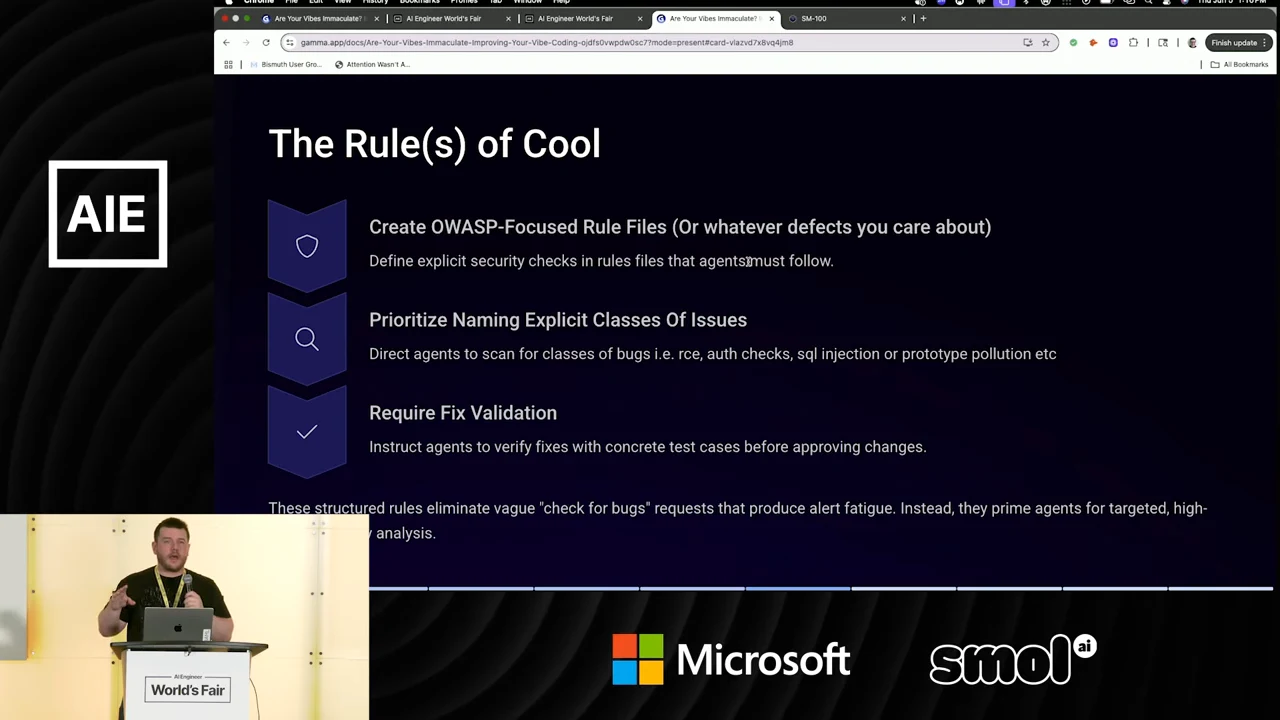
Task: Reload the Gamma presentation page
Action: tap(266, 42)
